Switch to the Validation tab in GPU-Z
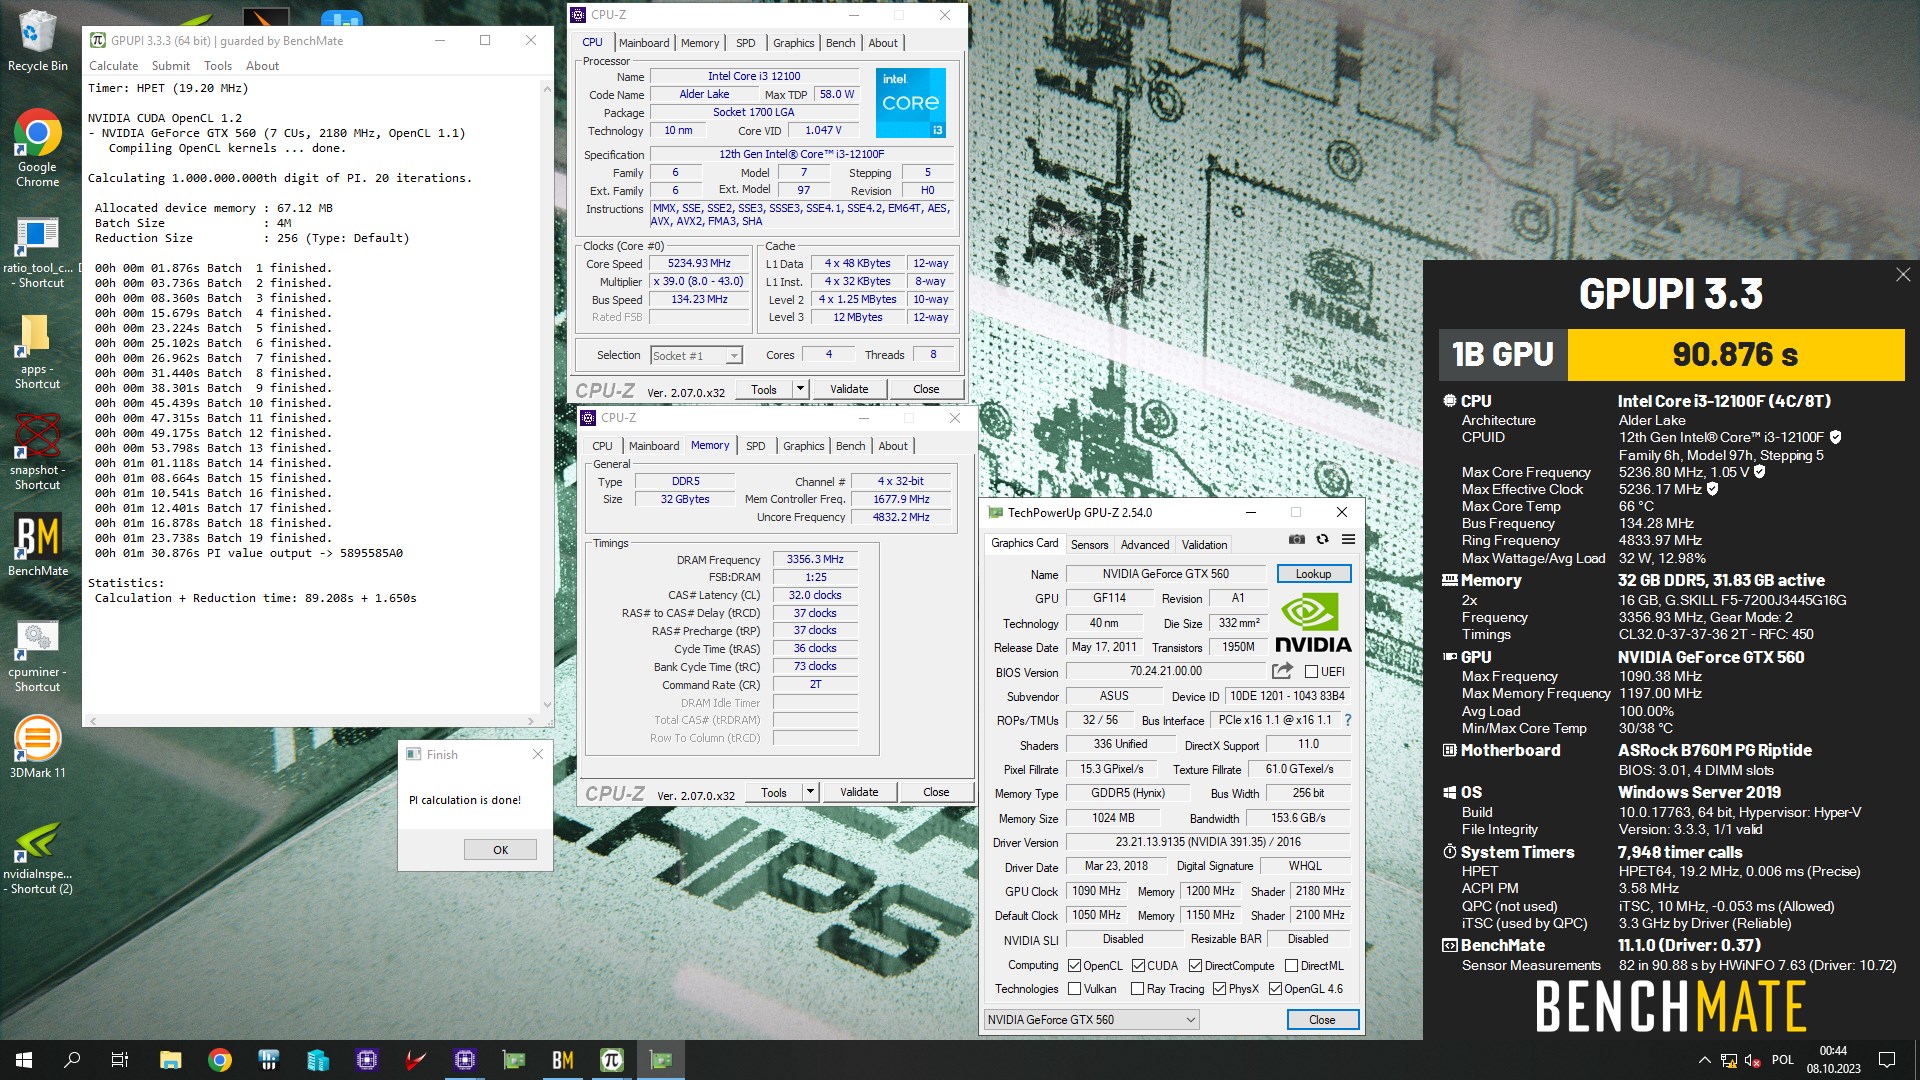 coord(1204,545)
